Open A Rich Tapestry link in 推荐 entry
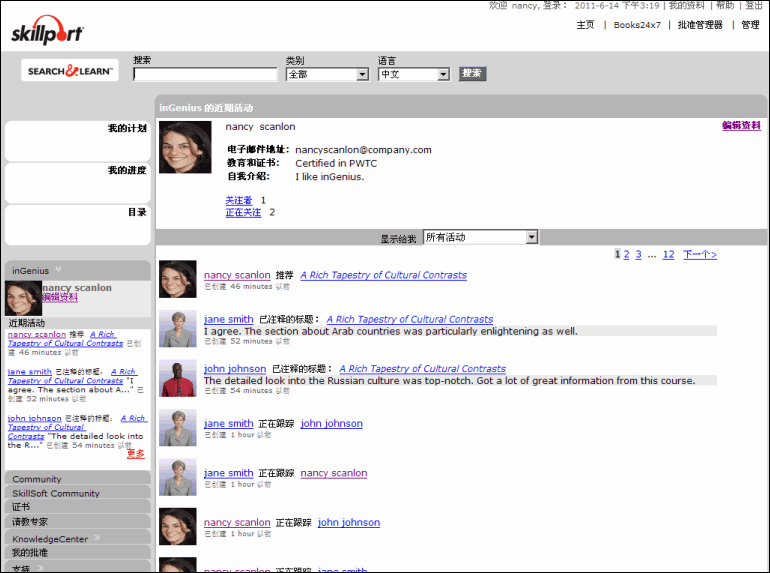The image size is (770, 573). tap(384, 275)
